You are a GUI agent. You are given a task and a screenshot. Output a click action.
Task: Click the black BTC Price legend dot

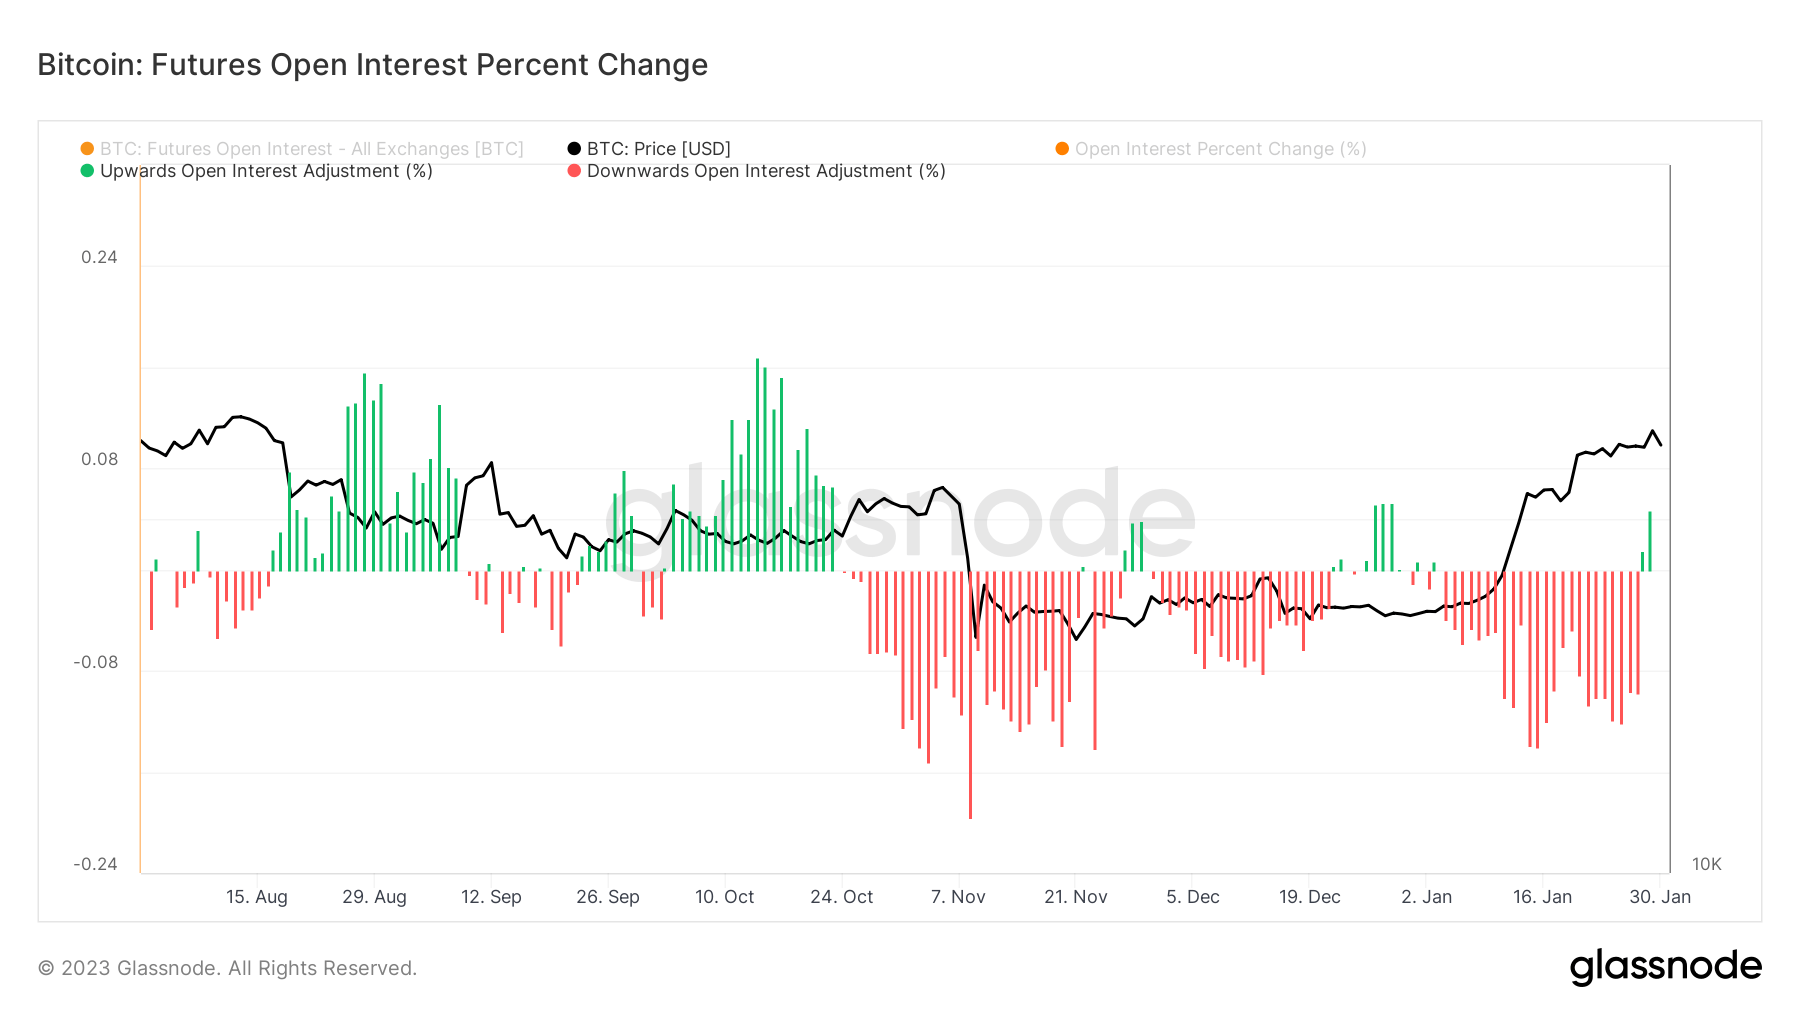coord(574,149)
